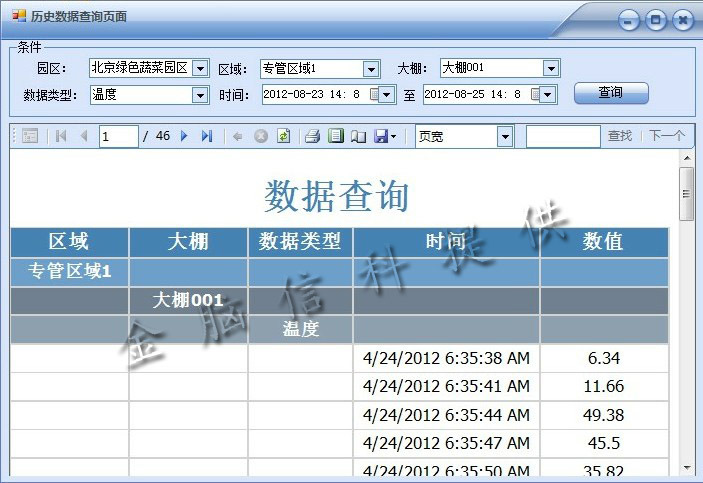
Task: Click the 查询 button
Action: pyautogui.click(x=610, y=93)
